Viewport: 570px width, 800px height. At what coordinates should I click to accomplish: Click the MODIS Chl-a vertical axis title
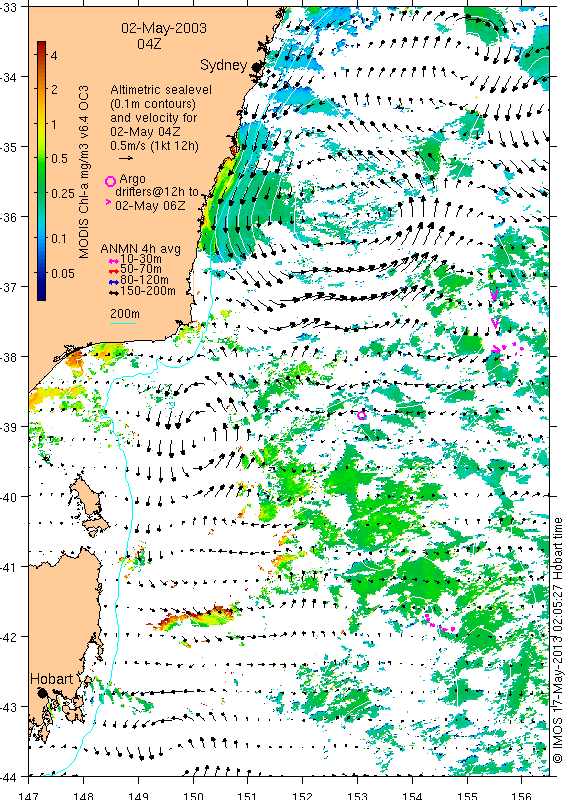(x=84, y=172)
